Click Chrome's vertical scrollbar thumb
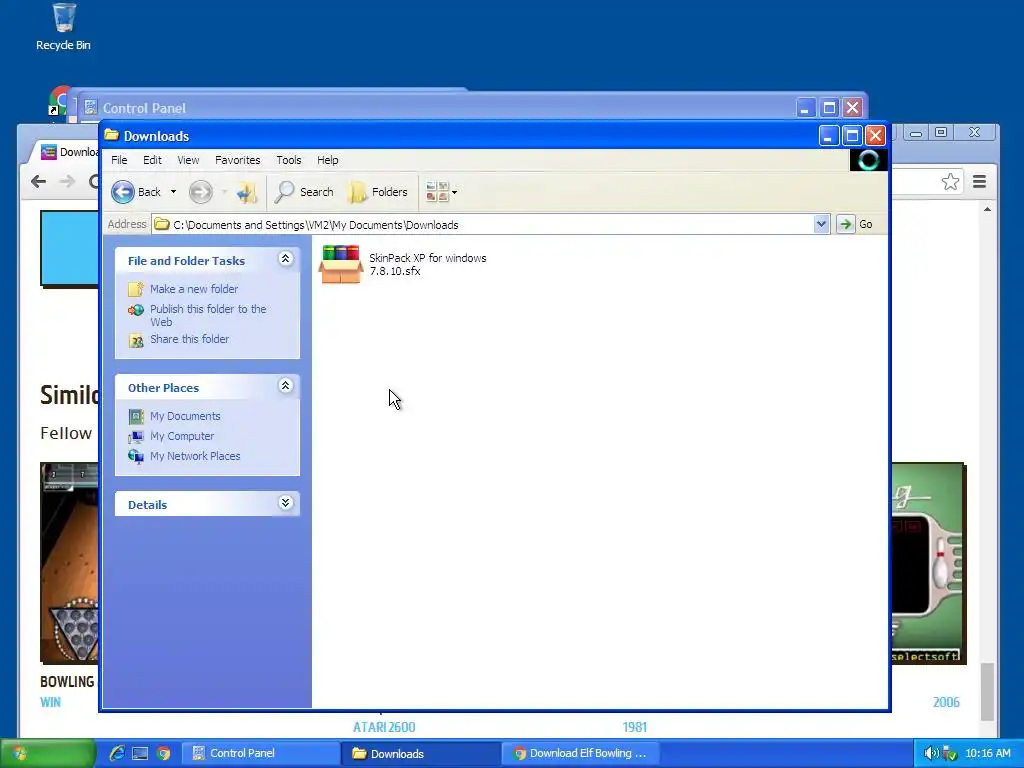The width and height of the screenshot is (1024, 768). (x=987, y=692)
